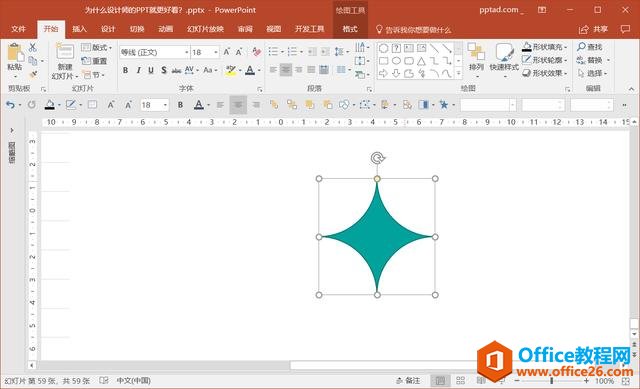Open 形状效果 shape effects dropdown
This screenshot has width=640, height=389.
(545, 73)
